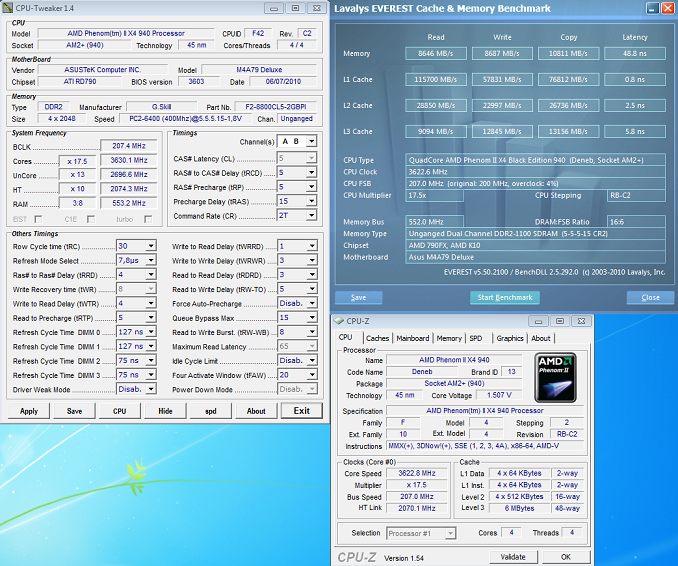Click the Save button in CPU-Tweaker
Screen dimensions: 678x566
pyautogui.click(x=74, y=411)
